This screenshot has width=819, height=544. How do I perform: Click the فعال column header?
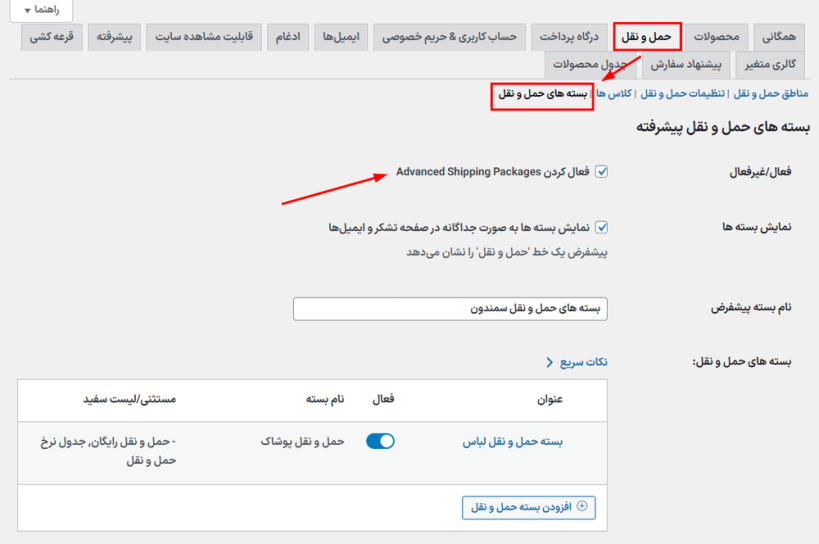(383, 399)
